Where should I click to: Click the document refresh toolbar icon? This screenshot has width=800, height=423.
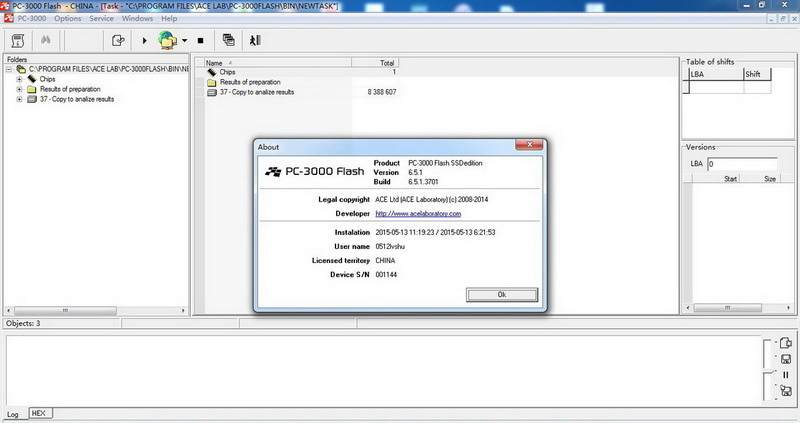coord(118,40)
